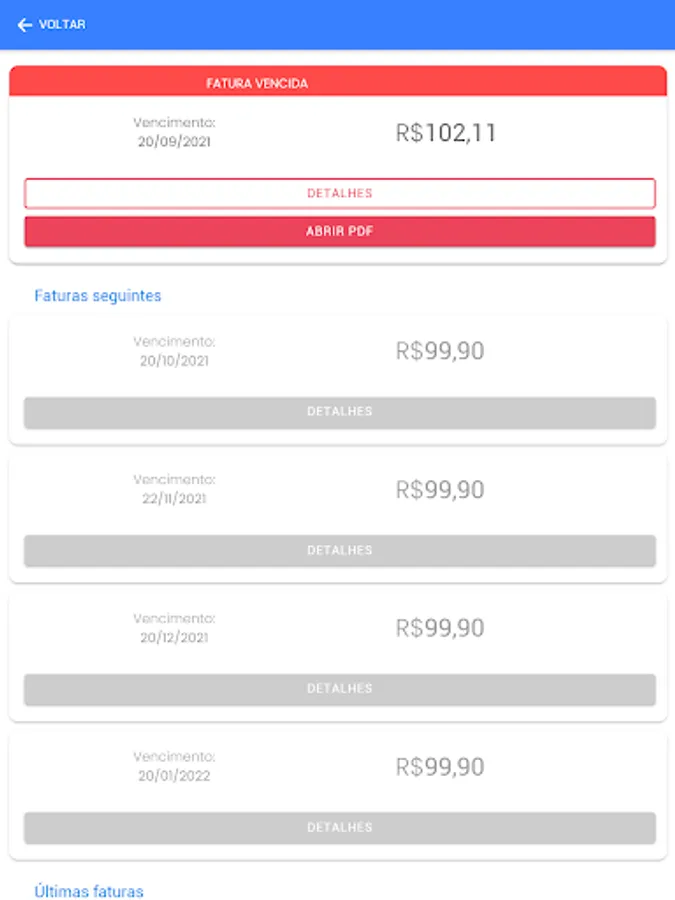The image size is (675, 900).
Task: Select the 20/10/2021 due date text
Action: point(174,361)
